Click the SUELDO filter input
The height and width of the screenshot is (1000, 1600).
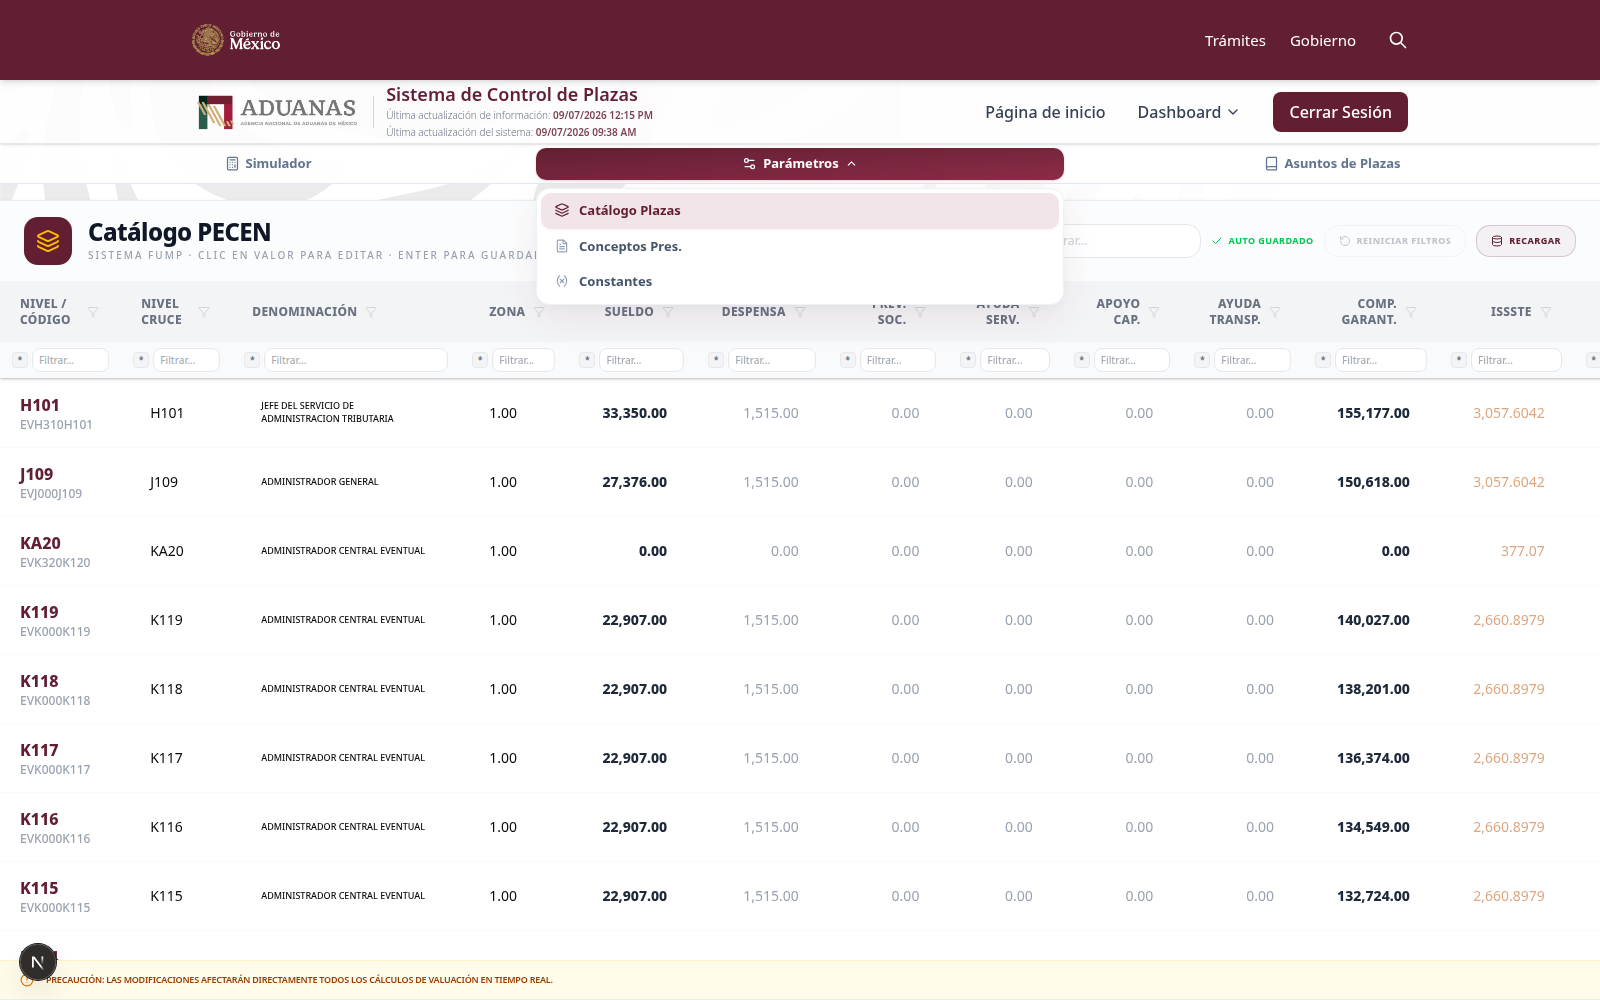tap(641, 360)
